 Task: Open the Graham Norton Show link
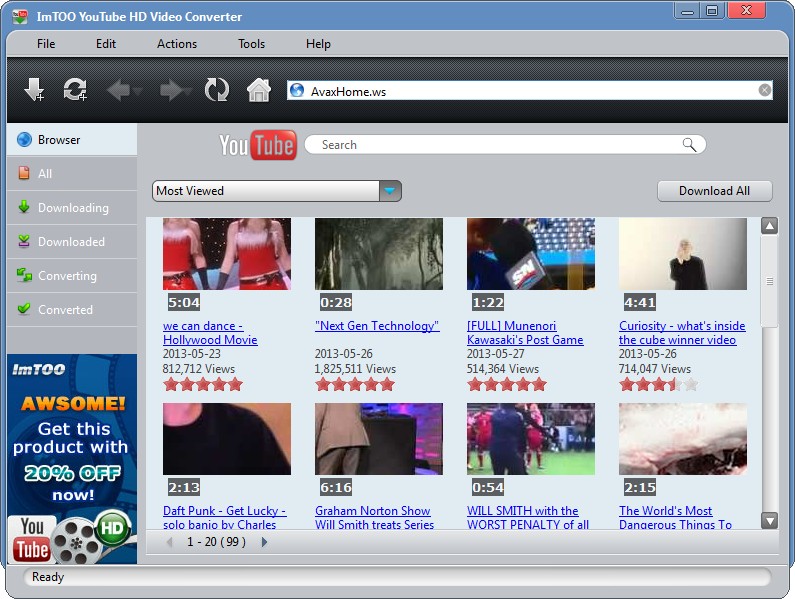coord(374,517)
